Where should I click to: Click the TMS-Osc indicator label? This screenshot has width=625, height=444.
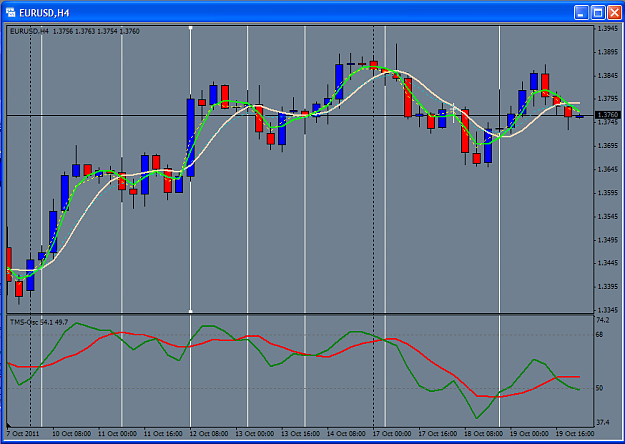tap(39, 322)
